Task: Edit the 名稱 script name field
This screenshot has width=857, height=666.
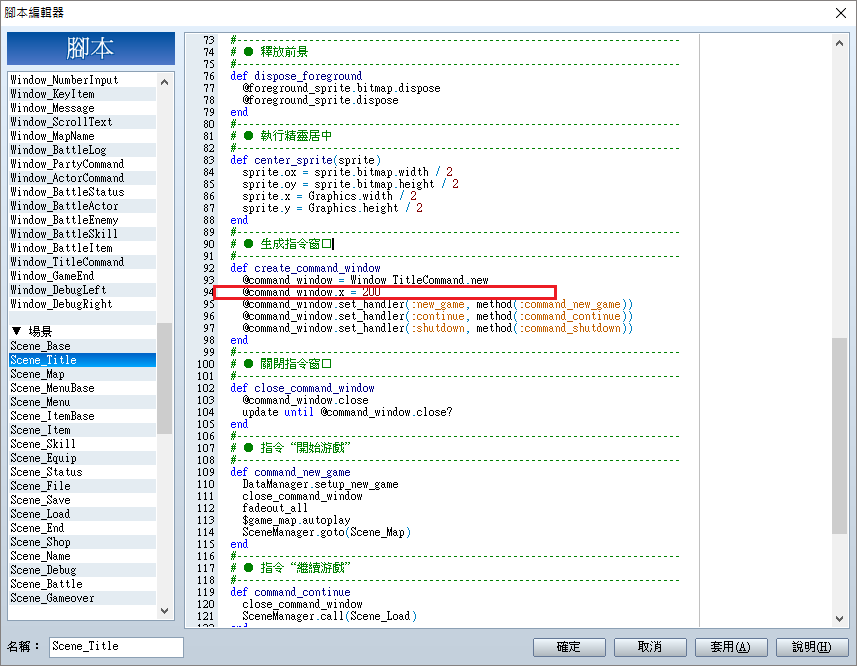Action: pyautogui.click(x=116, y=647)
